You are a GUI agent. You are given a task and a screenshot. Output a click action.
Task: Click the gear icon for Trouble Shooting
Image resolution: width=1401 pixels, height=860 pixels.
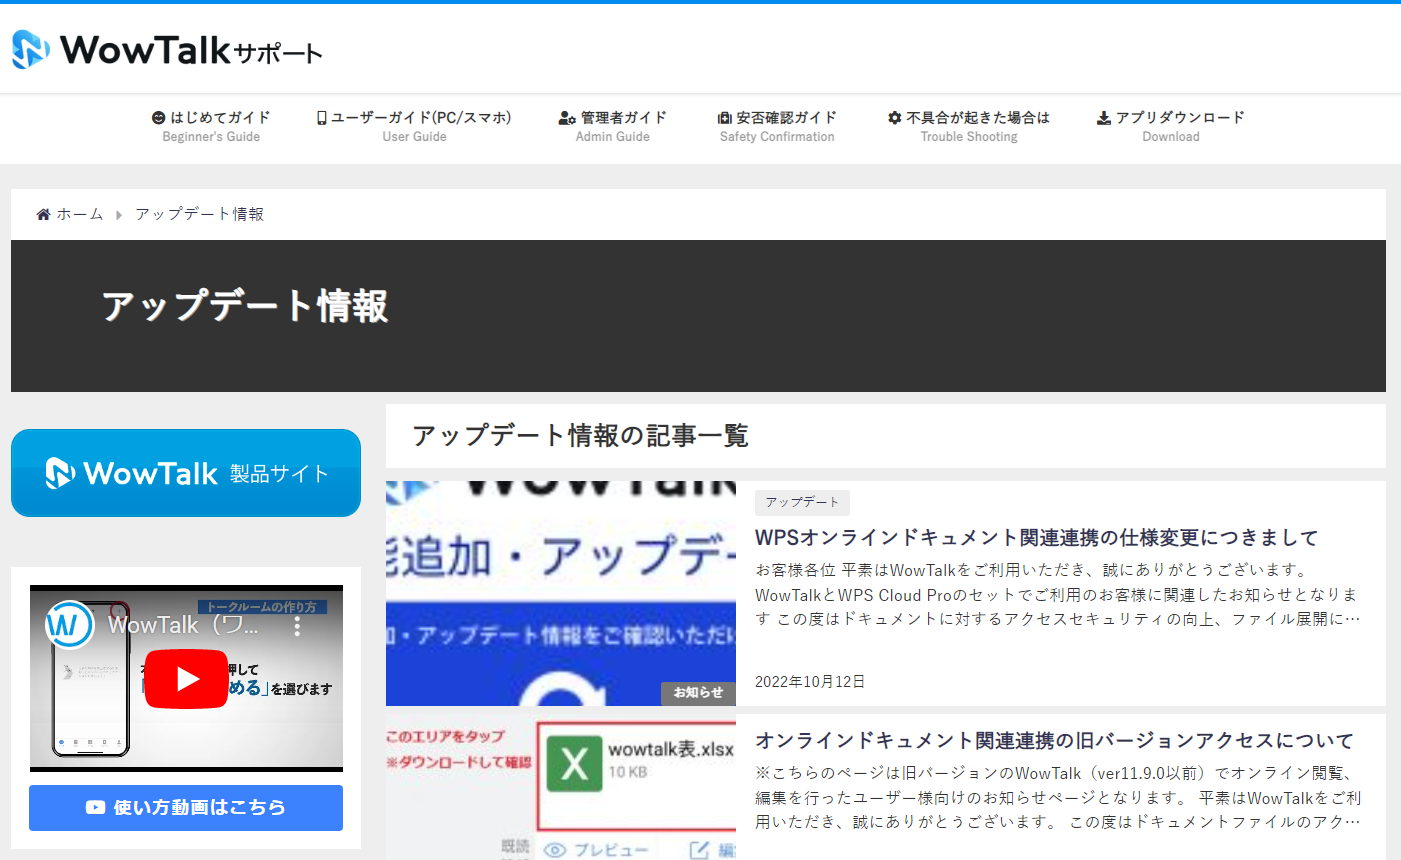coord(895,118)
